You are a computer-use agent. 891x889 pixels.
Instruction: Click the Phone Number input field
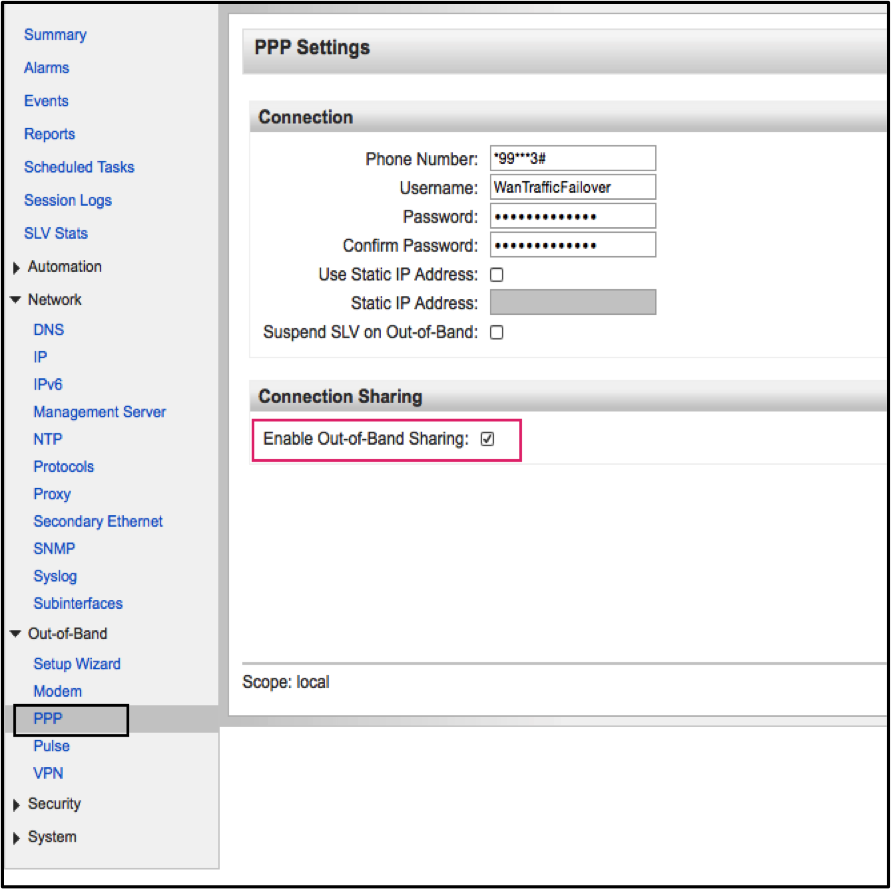572,158
